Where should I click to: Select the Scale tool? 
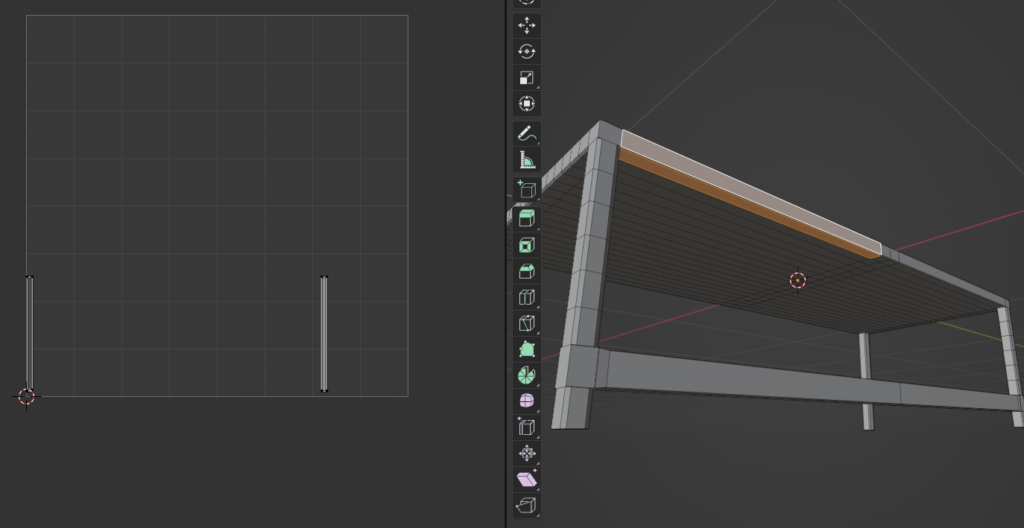click(x=526, y=78)
